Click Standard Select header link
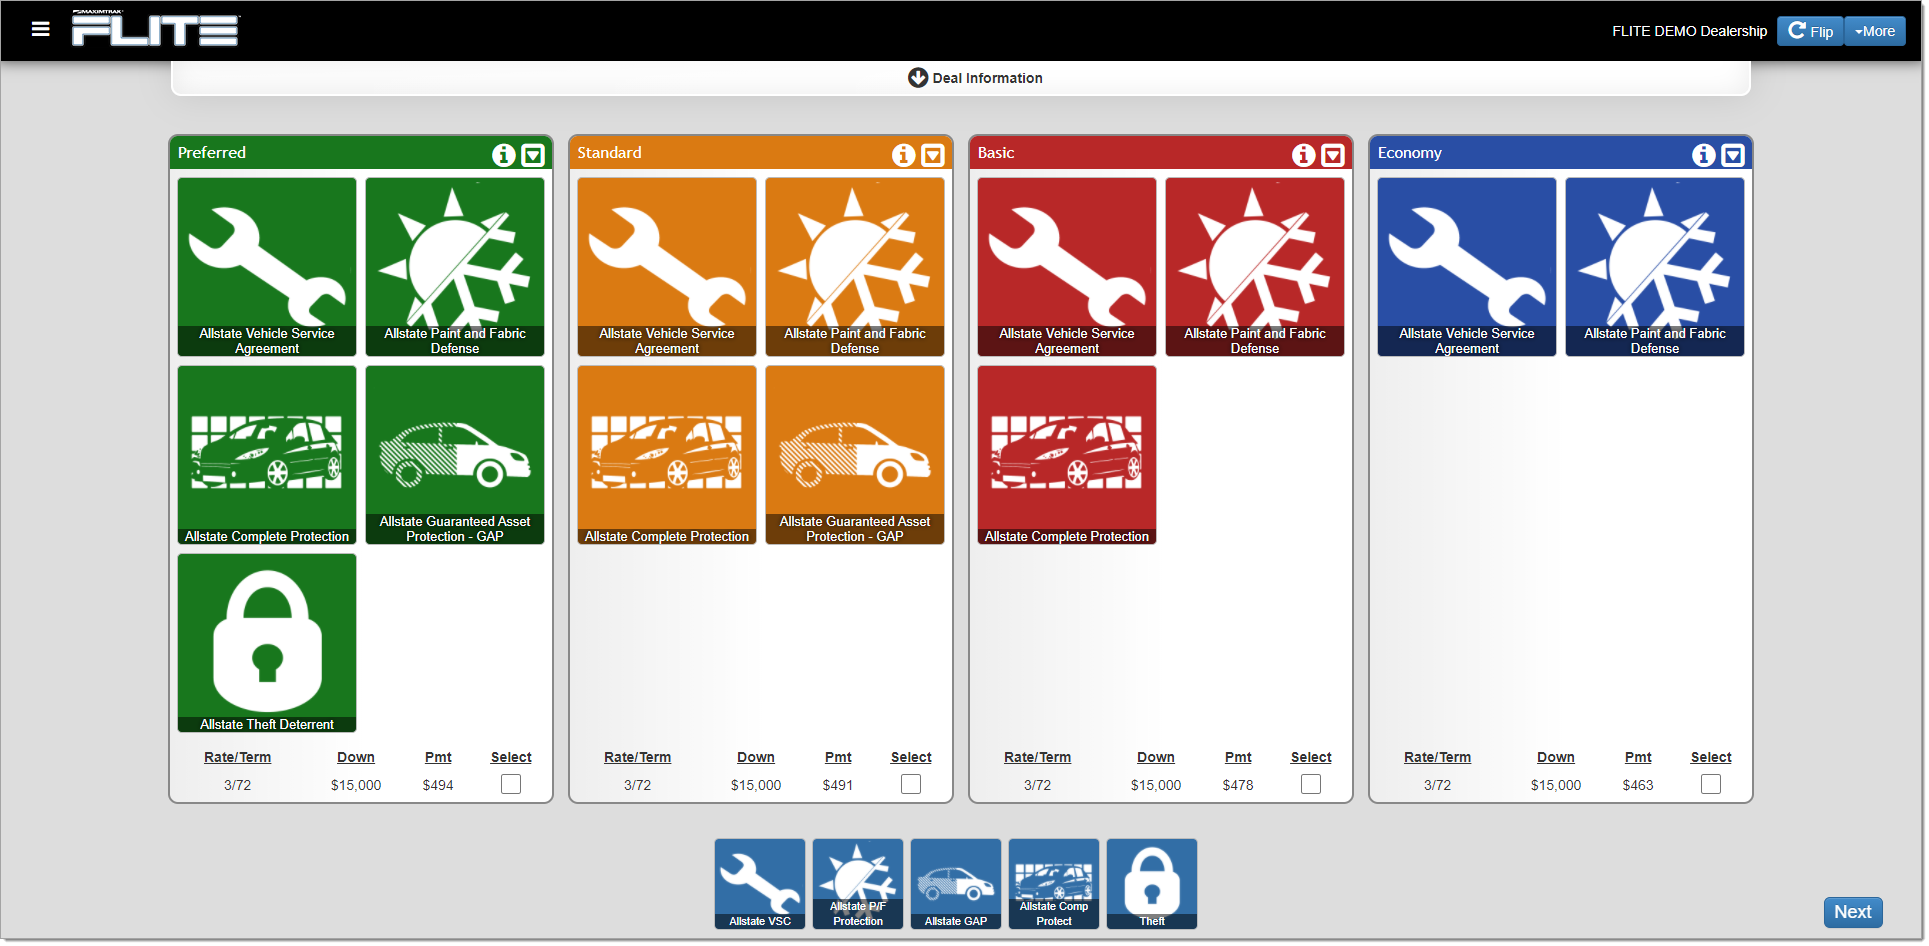Screen dimensions: 1929x946 coord(911,757)
